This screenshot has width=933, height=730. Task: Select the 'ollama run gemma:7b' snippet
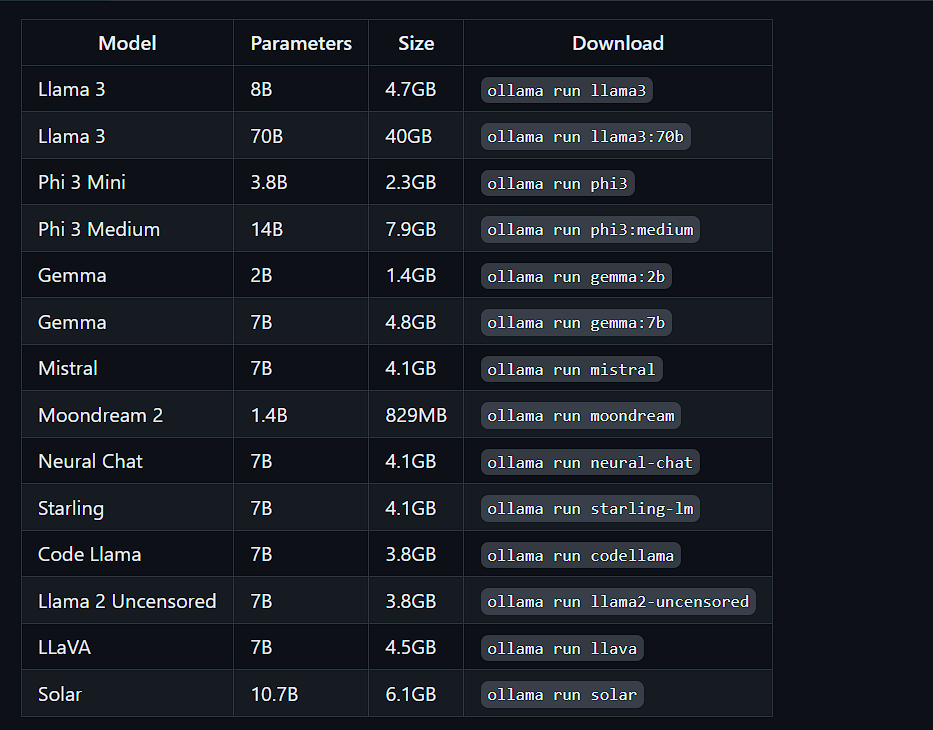(576, 322)
